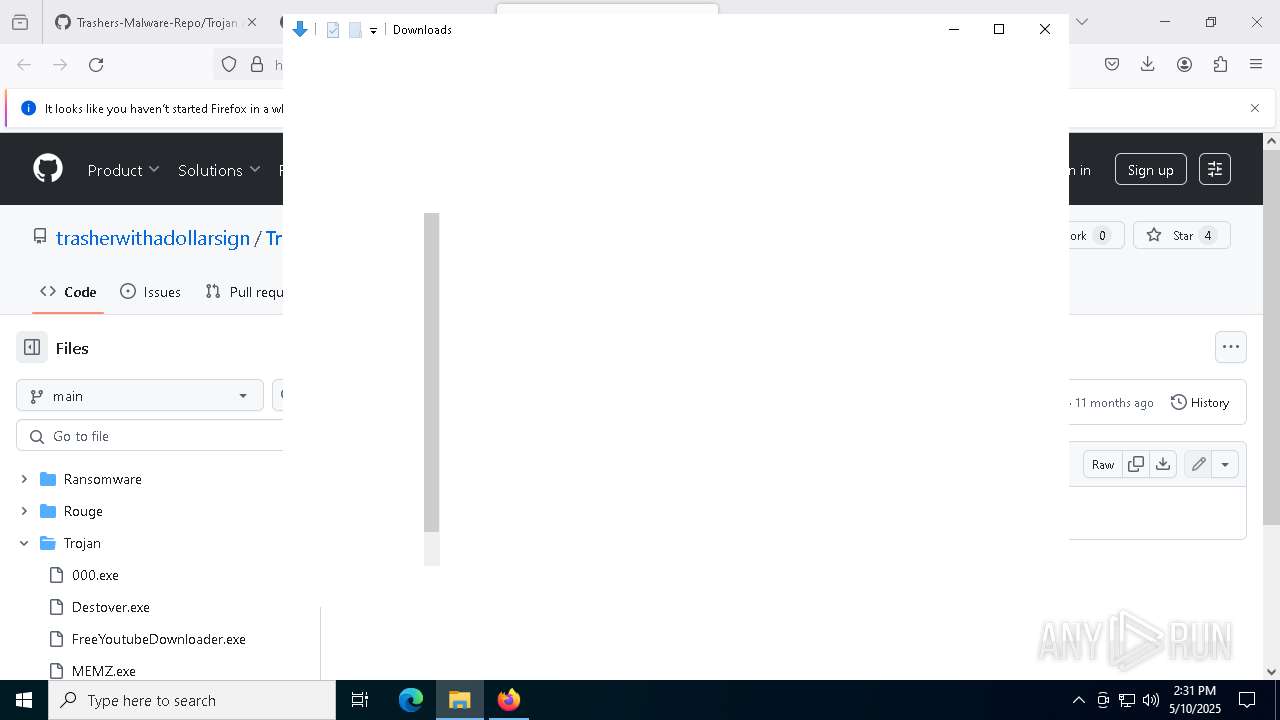Save page to Pocket in Firefox
Screen dimensions: 1280x720
(1112, 64)
